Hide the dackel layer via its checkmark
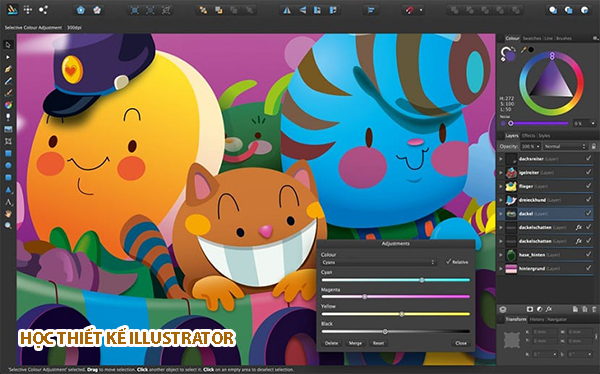This screenshot has height=374, width=600. [x=588, y=213]
